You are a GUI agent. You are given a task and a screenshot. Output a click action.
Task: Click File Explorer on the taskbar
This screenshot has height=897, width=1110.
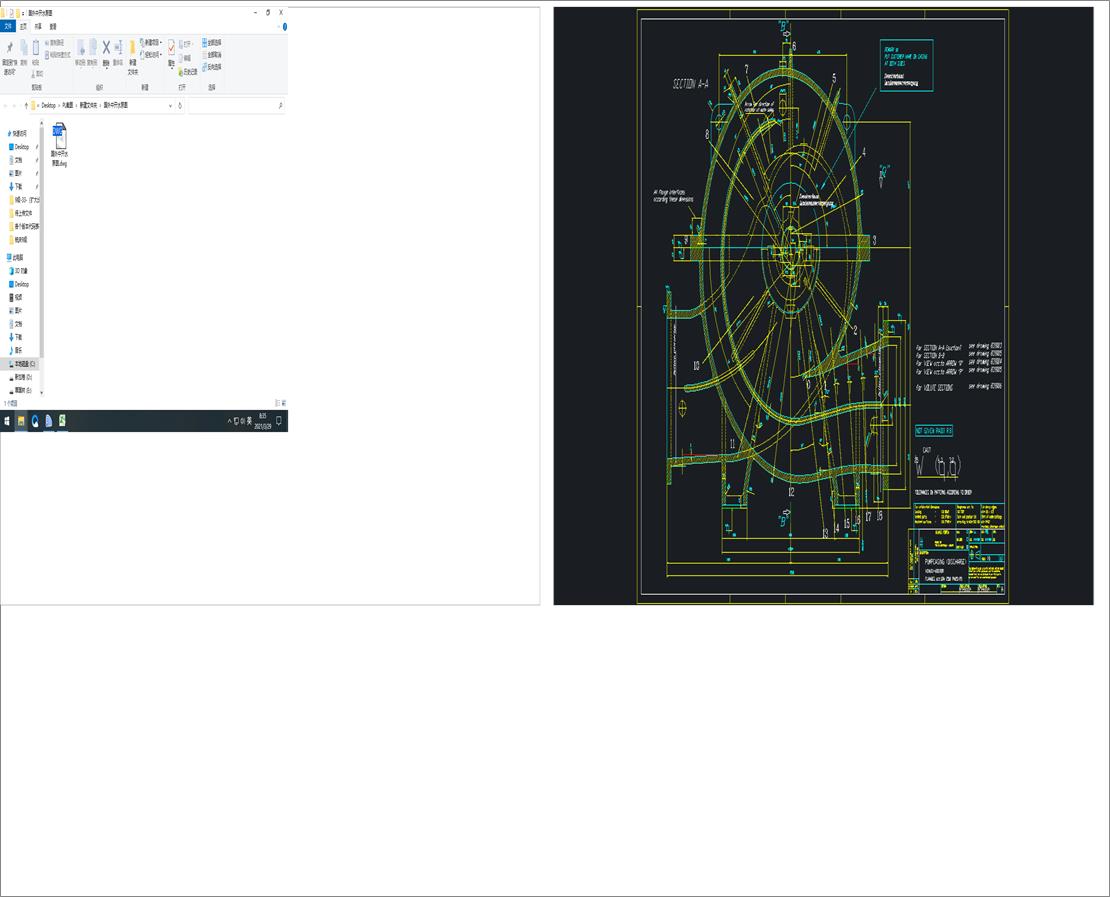click(21, 421)
